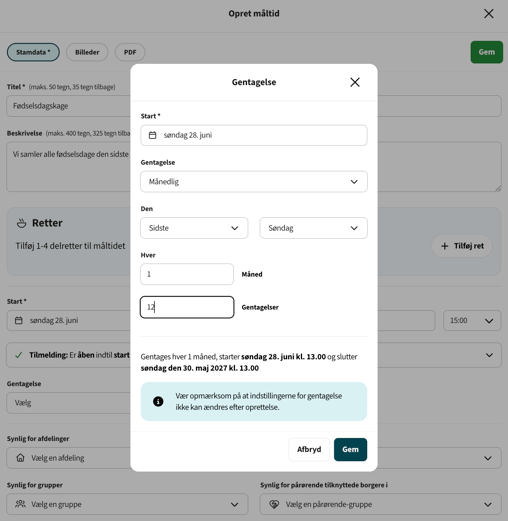This screenshot has width=508, height=521.
Task: Click the Gentagelser count input field
Action: click(x=187, y=307)
